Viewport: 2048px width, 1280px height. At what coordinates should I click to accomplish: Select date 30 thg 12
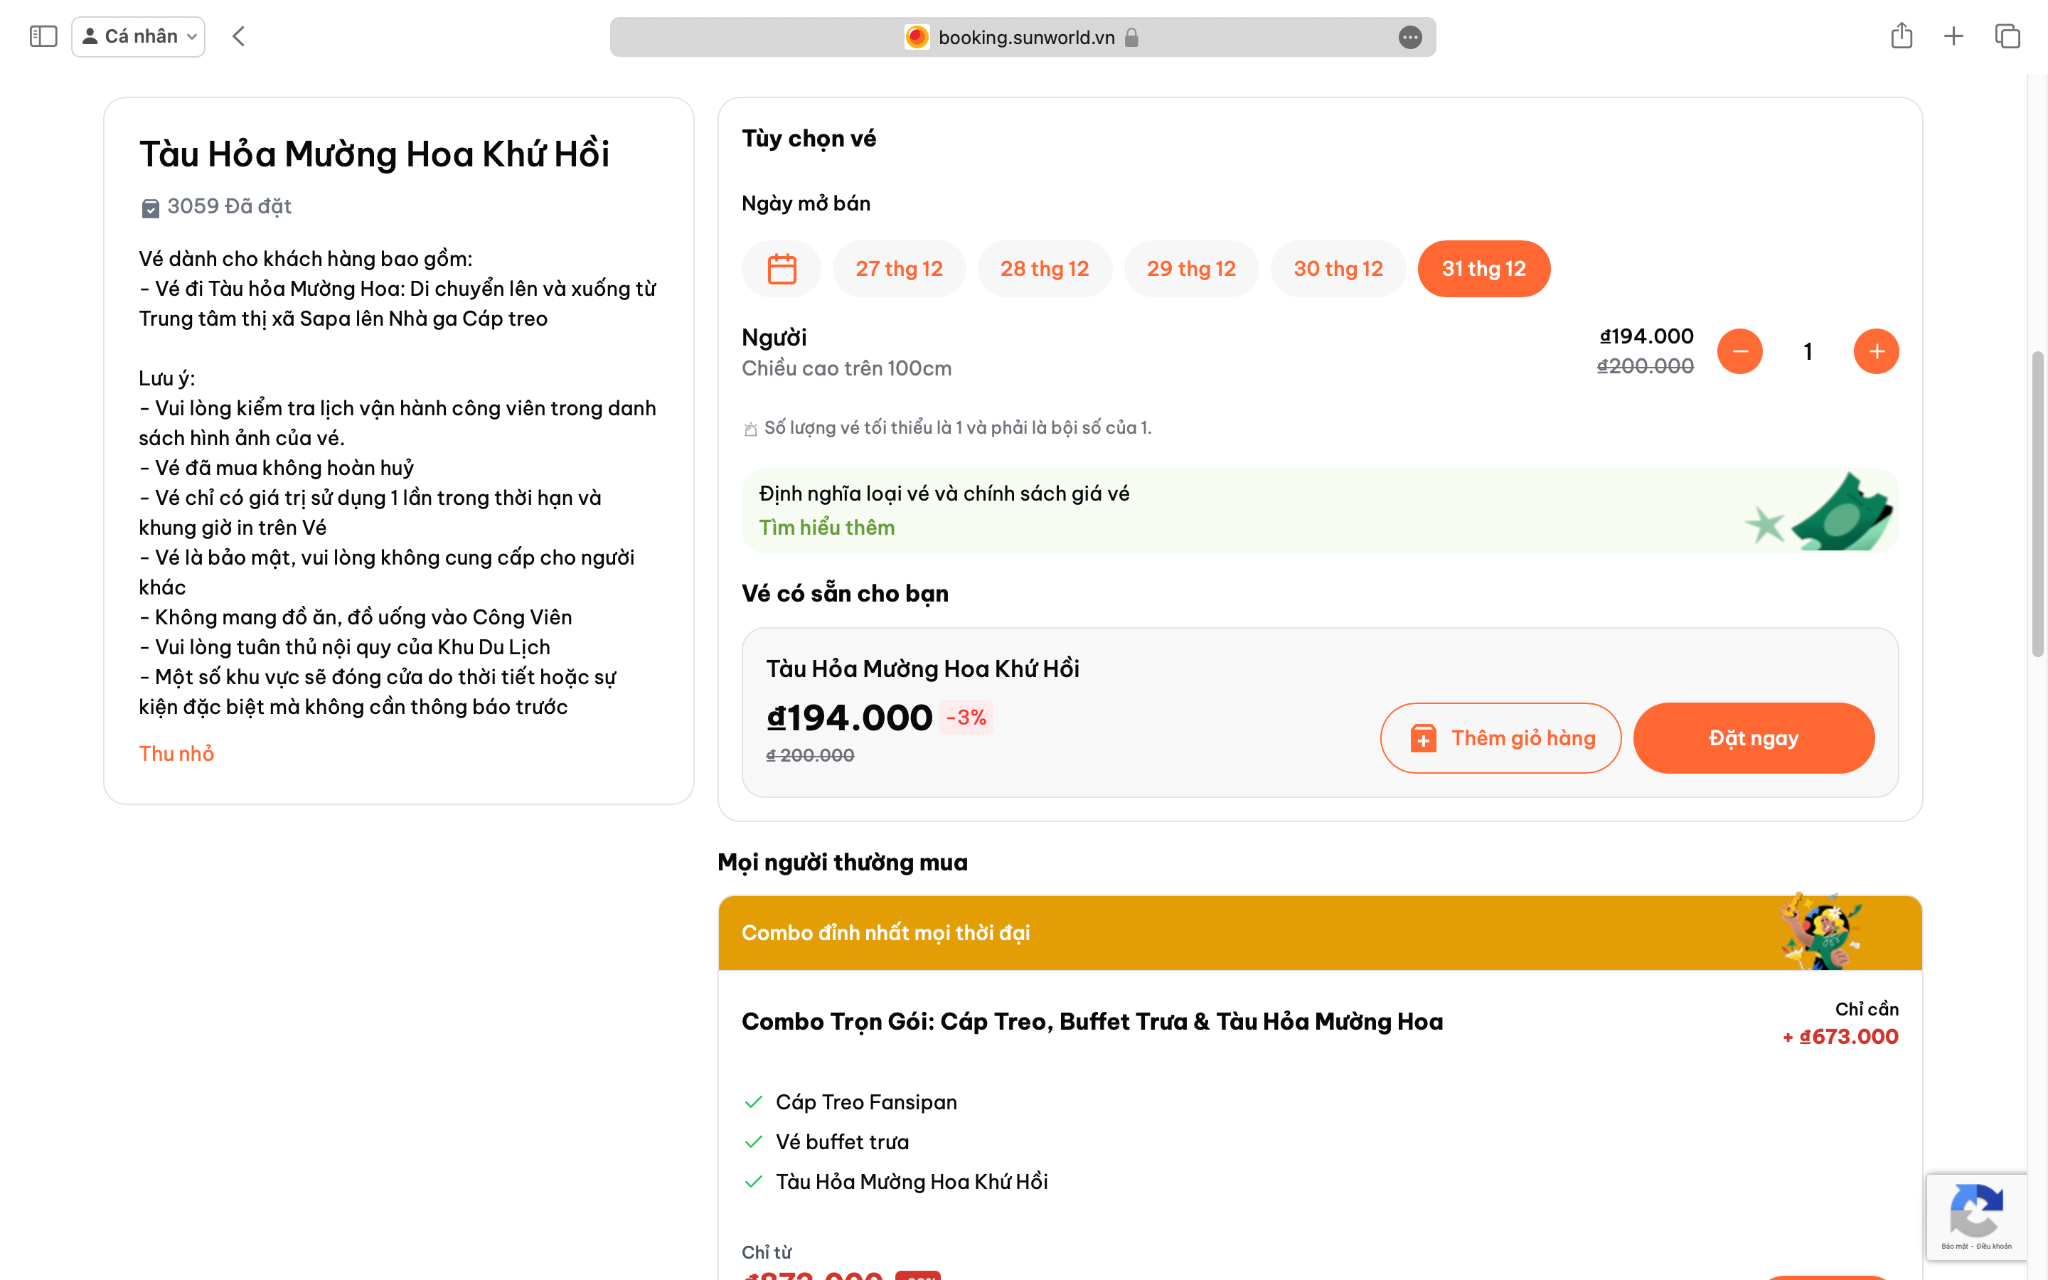(1338, 269)
